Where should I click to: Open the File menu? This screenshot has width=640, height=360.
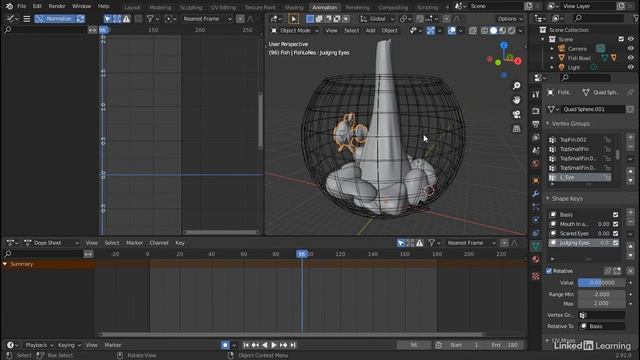tap(22, 6)
